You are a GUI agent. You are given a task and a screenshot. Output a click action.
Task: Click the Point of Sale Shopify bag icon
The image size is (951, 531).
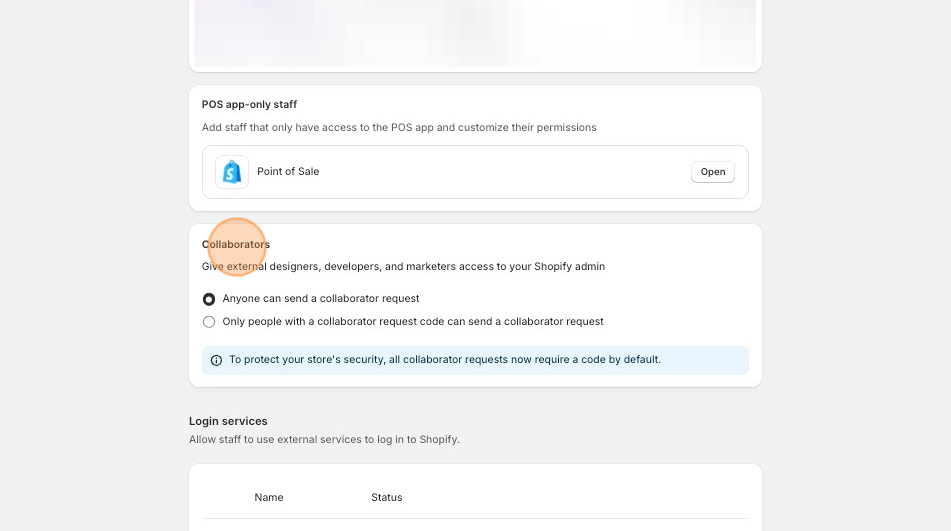(232, 172)
